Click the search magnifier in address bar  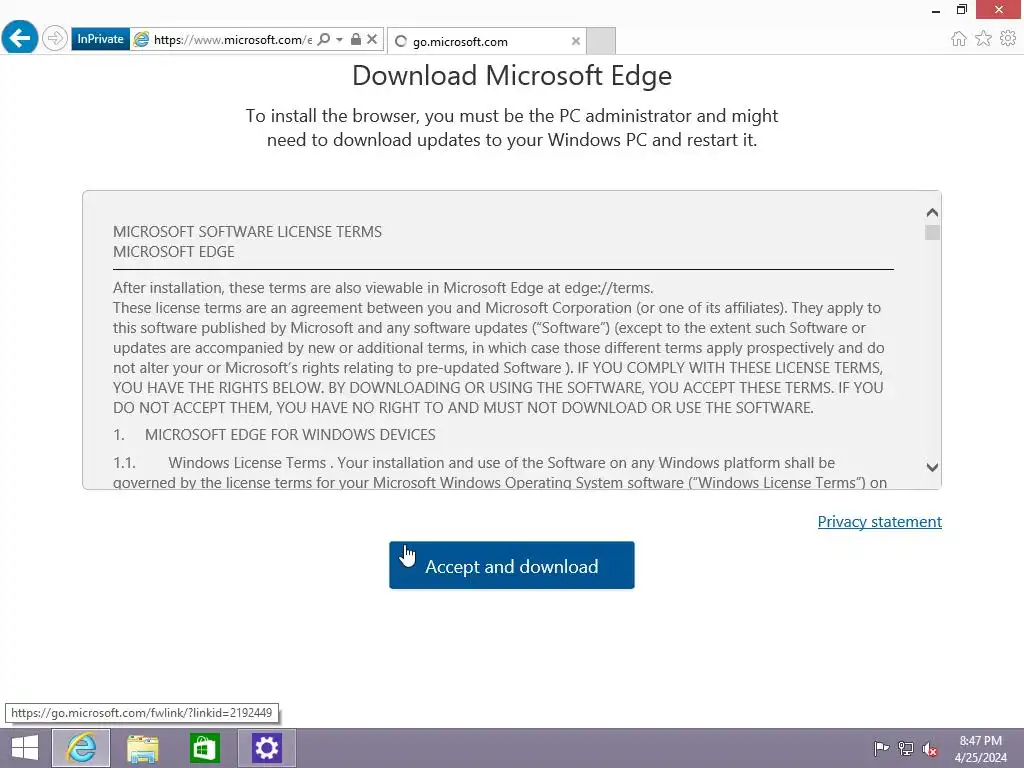(x=323, y=40)
